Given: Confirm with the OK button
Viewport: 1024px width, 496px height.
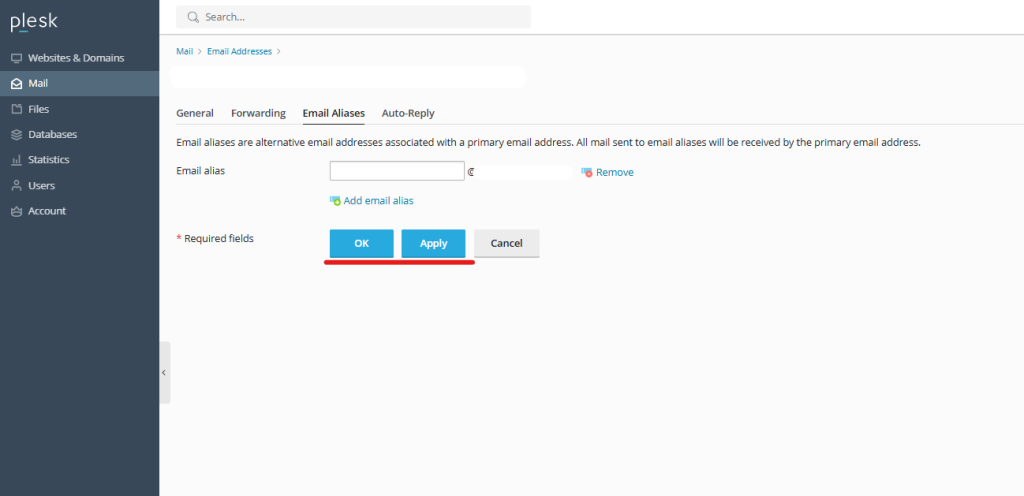Looking at the screenshot, I should click(x=362, y=243).
